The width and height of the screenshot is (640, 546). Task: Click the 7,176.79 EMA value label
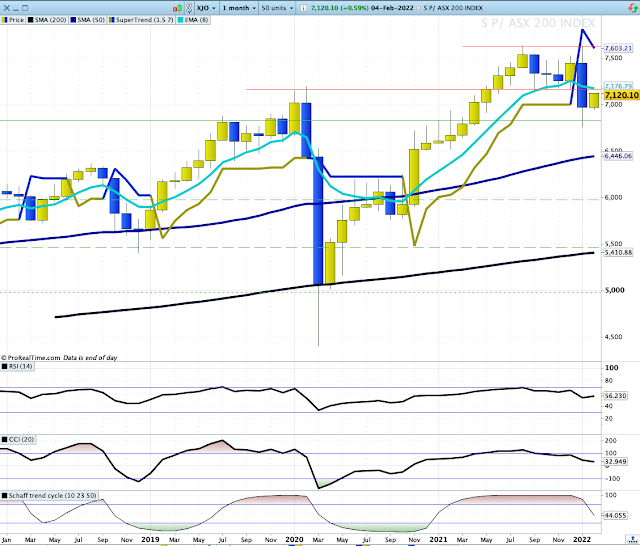[618, 86]
